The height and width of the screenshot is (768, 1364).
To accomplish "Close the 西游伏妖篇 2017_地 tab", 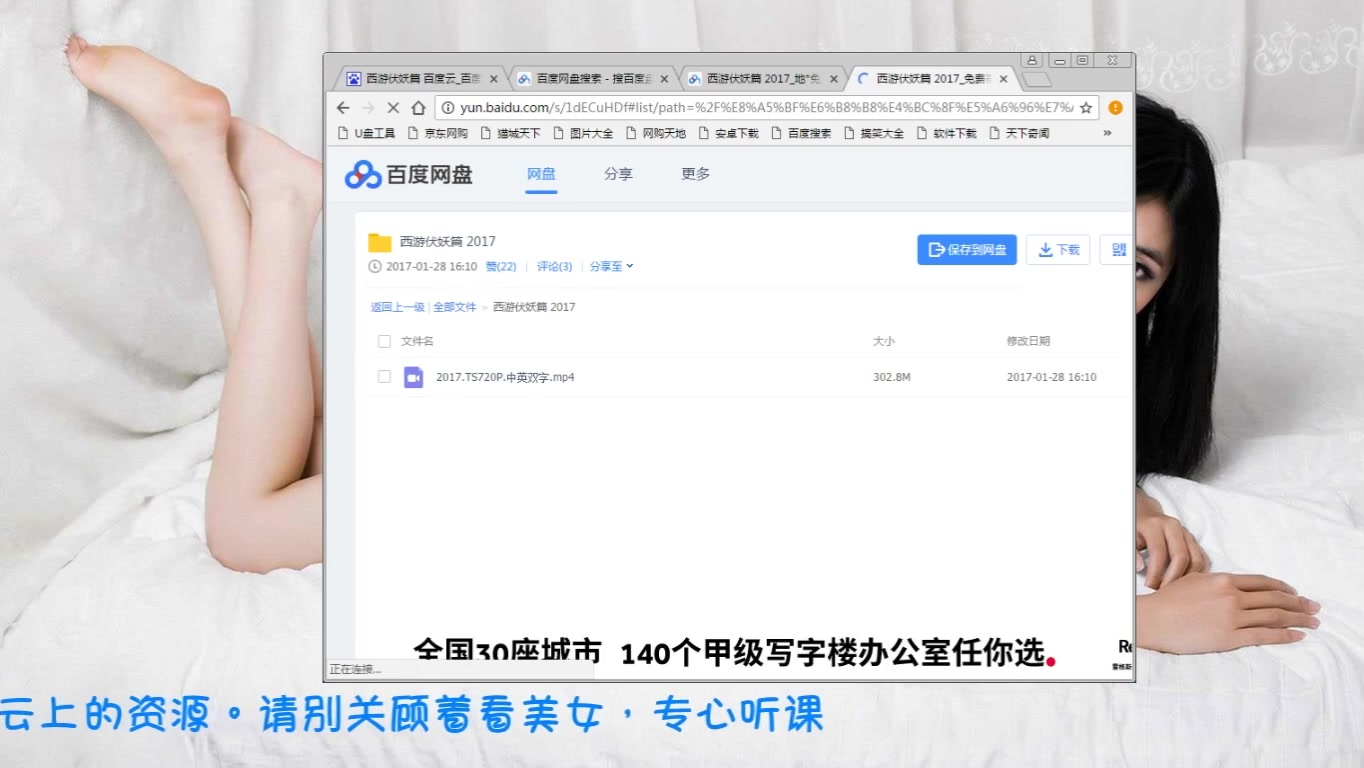I will pos(834,79).
